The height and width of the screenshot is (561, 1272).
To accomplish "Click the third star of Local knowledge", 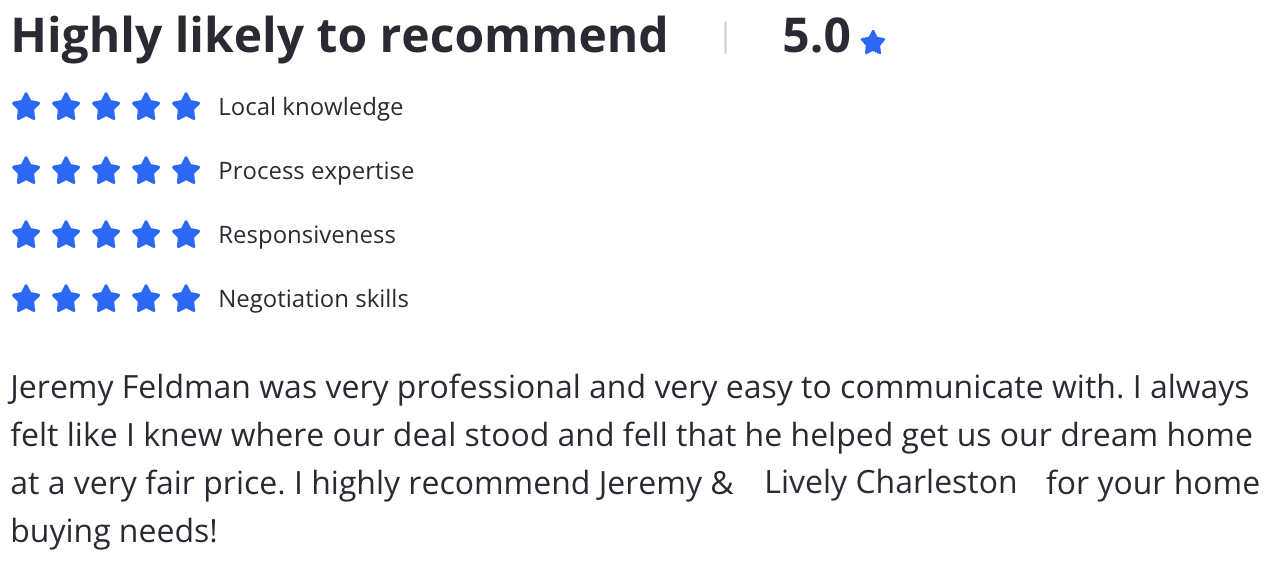I will (106, 107).
